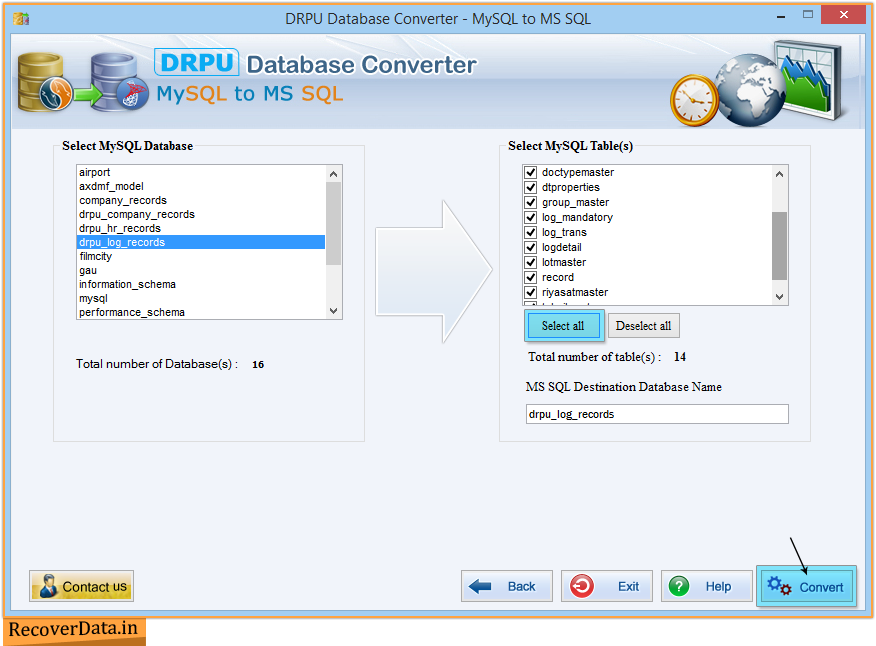
Task: Toggle the lotmaster checkbox
Action: coord(531,263)
